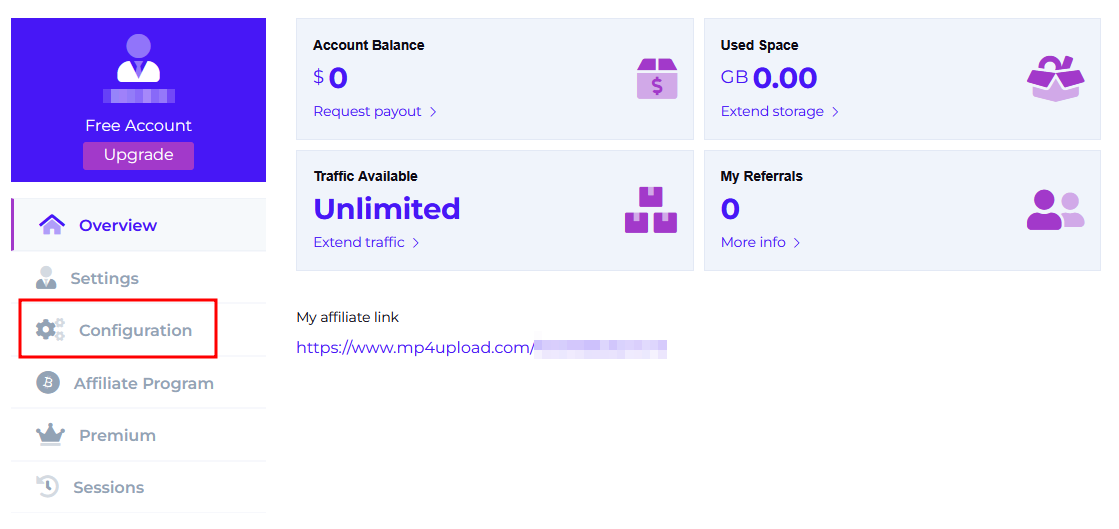Click the Used Space open box icon

click(1055, 79)
